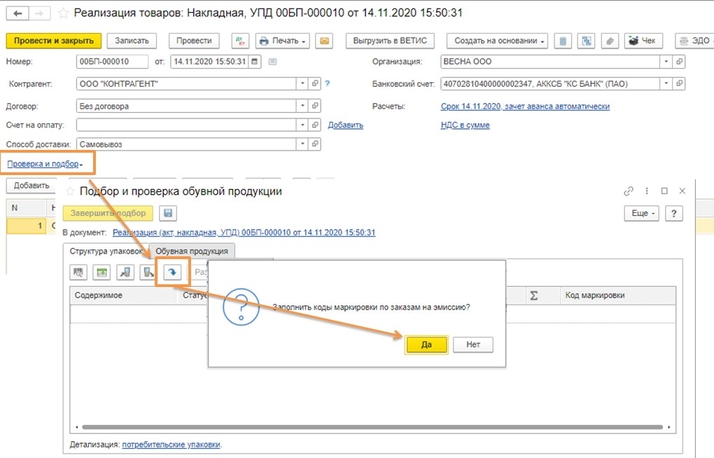This screenshot has height=458, width=714.
Task: Click the Dt/Kt postings icon
Action: point(240,41)
